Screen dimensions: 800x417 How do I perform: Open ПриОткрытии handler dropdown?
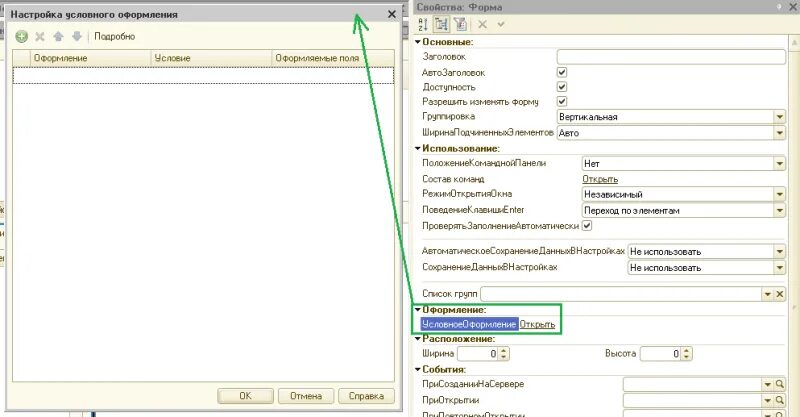point(768,400)
